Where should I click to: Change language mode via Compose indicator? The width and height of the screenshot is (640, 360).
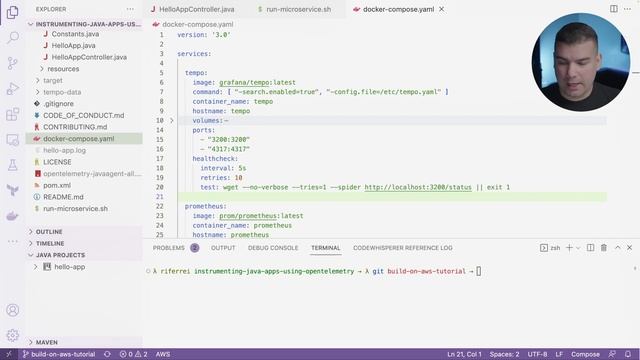tap(585, 354)
